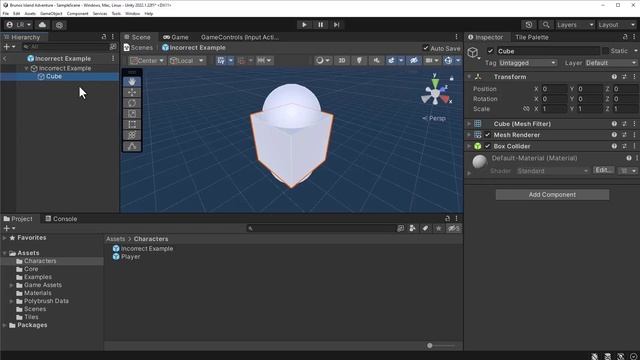Toggle 2D scene view mode
This screenshot has height=360, width=640.
(x=342, y=60)
